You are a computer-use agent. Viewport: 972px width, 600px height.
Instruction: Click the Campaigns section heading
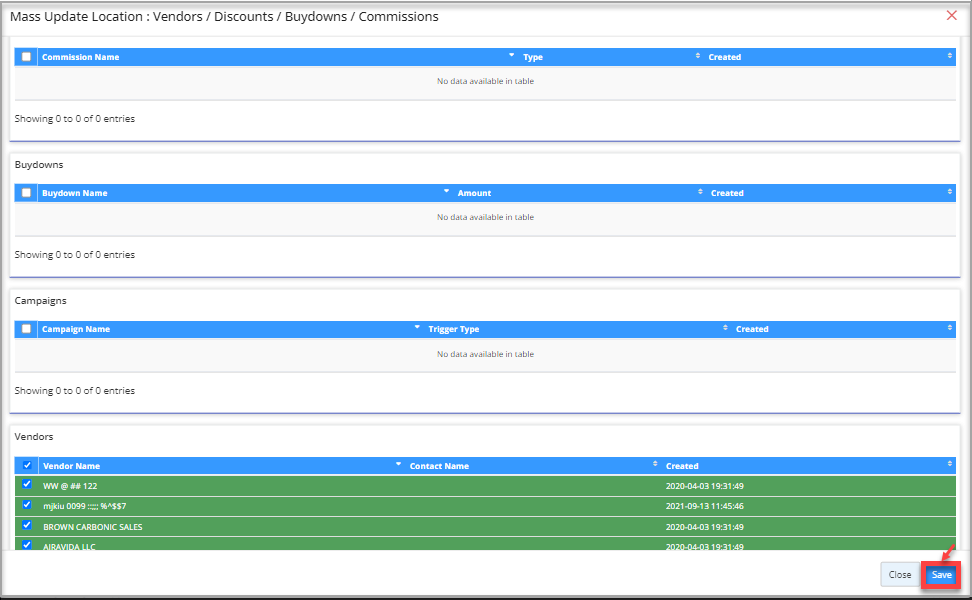click(x=40, y=301)
